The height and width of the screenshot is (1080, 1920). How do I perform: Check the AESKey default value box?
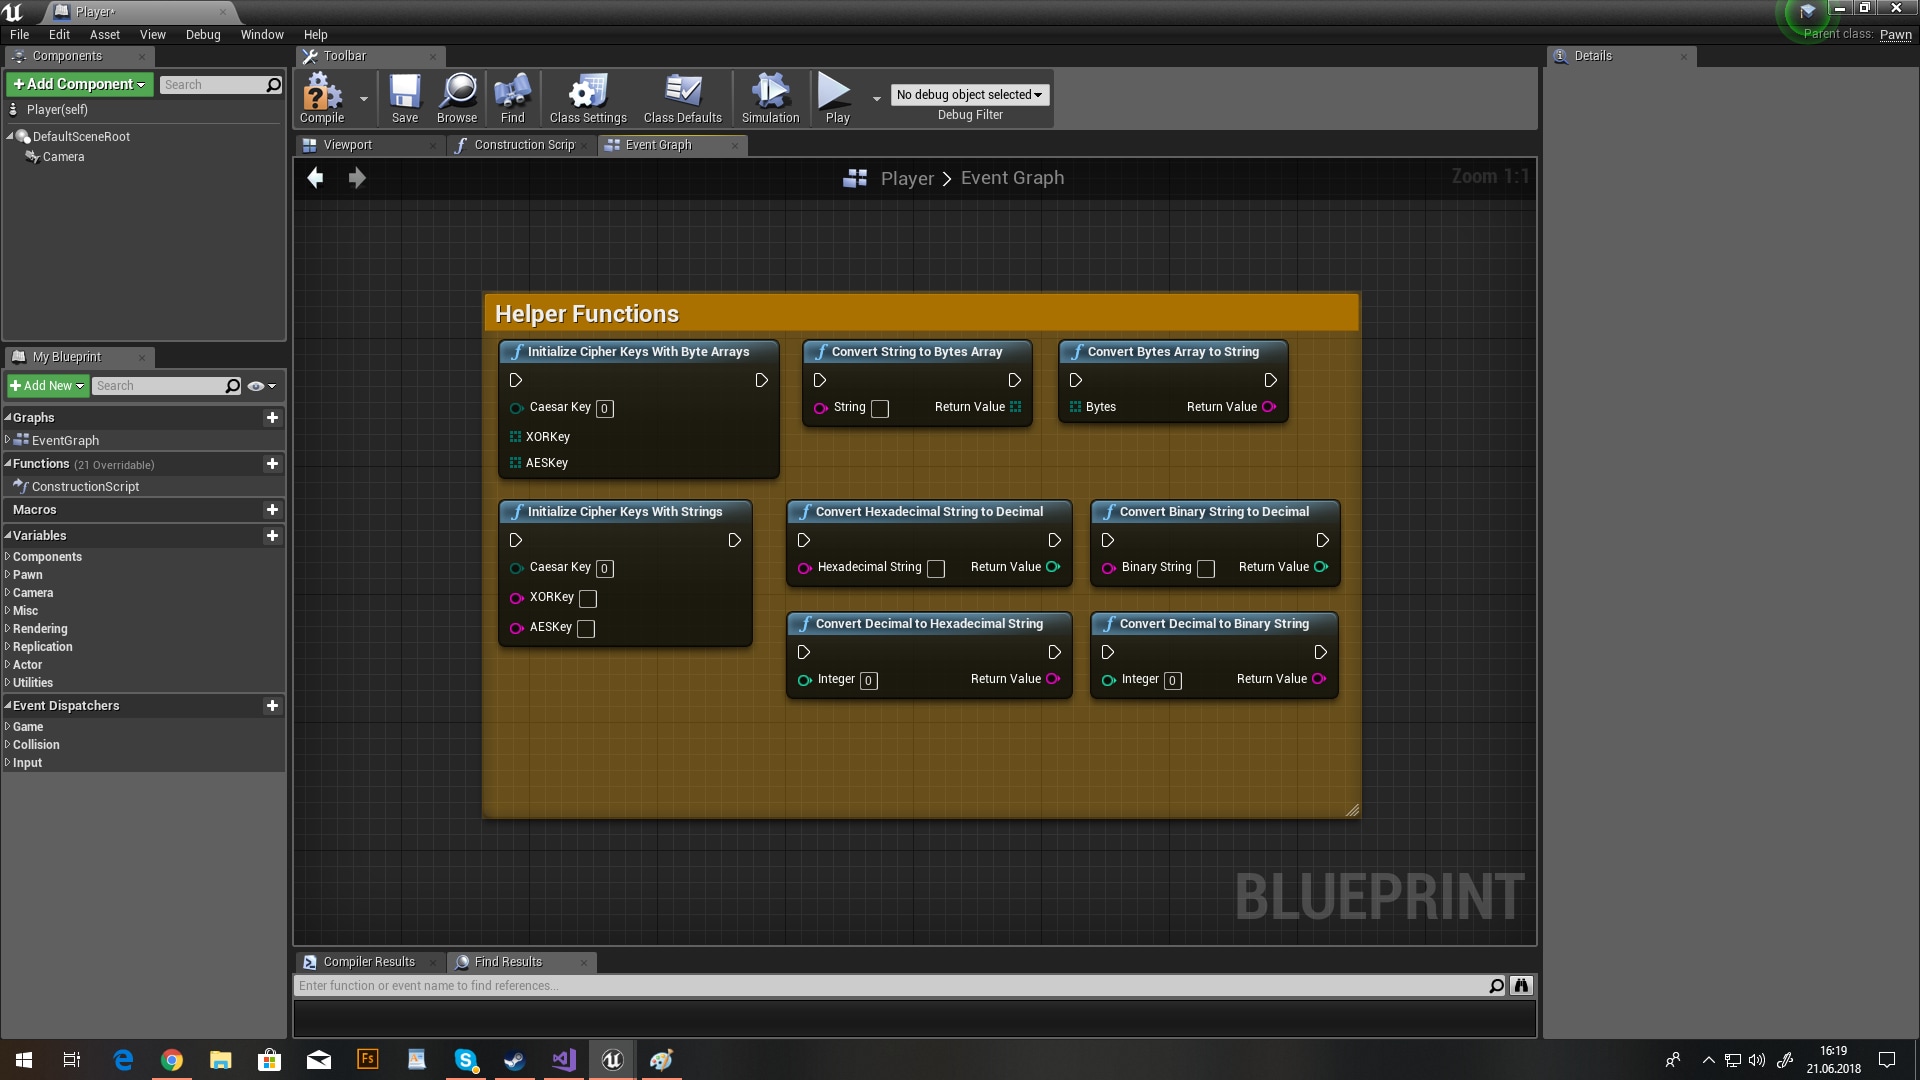pyautogui.click(x=586, y=629)
